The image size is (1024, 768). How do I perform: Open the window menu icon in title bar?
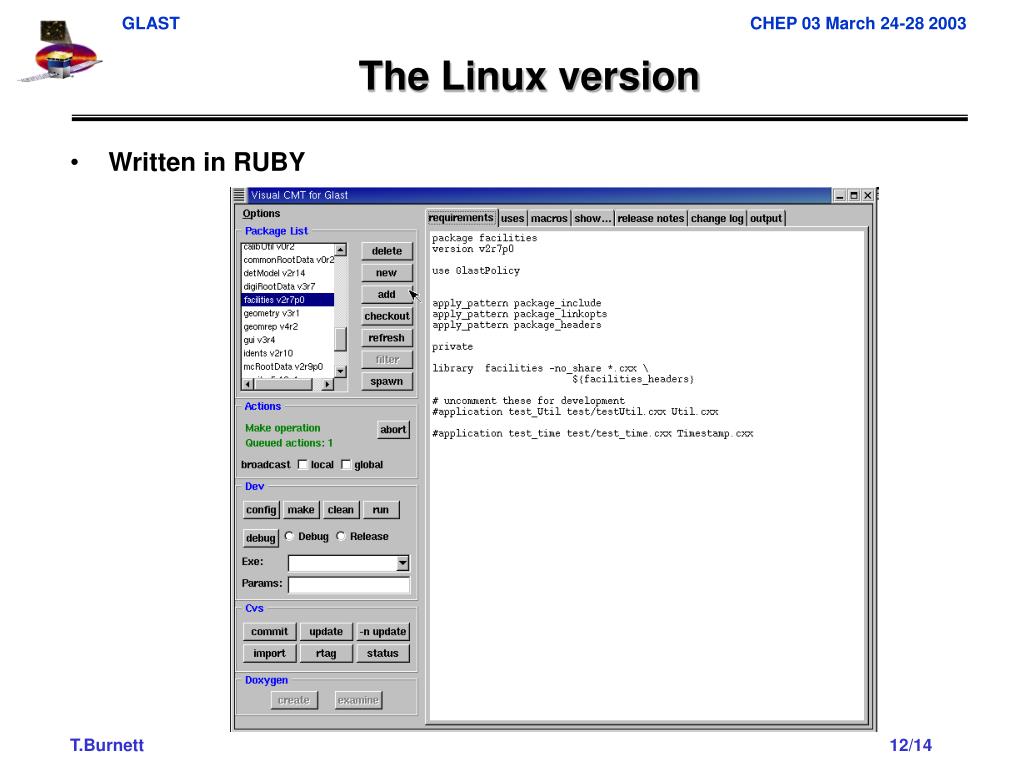[239, 195]
